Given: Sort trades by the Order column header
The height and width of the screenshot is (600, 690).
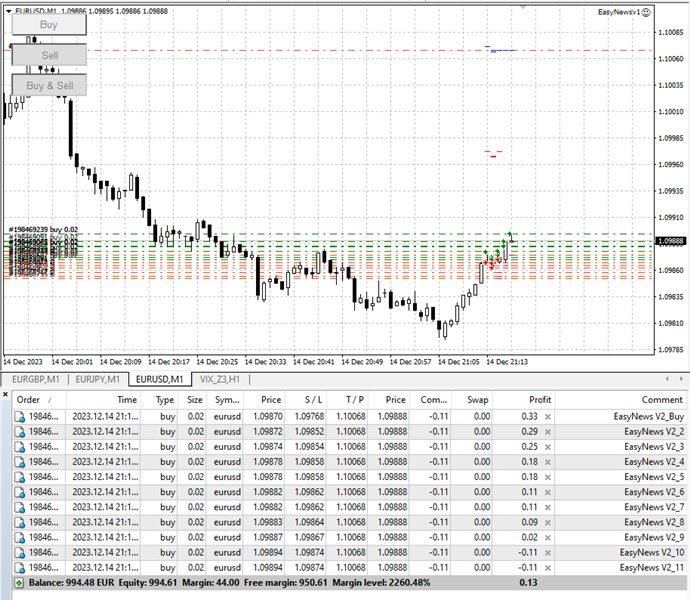Looking at the screenshot, I should (x=28, y=399).
